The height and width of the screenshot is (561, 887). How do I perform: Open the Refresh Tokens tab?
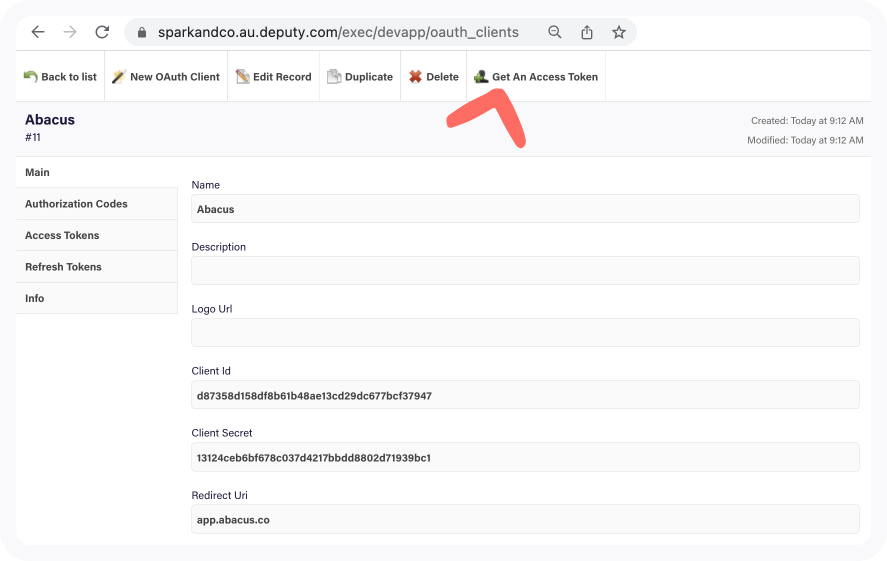[97, 267]
